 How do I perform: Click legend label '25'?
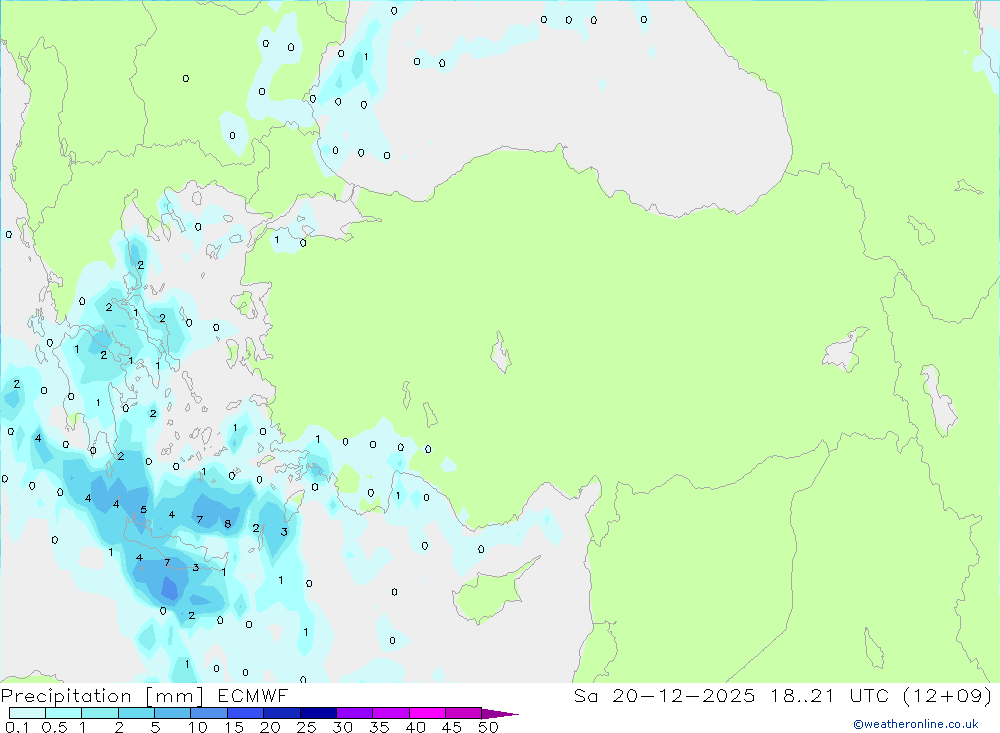[306, 727]
